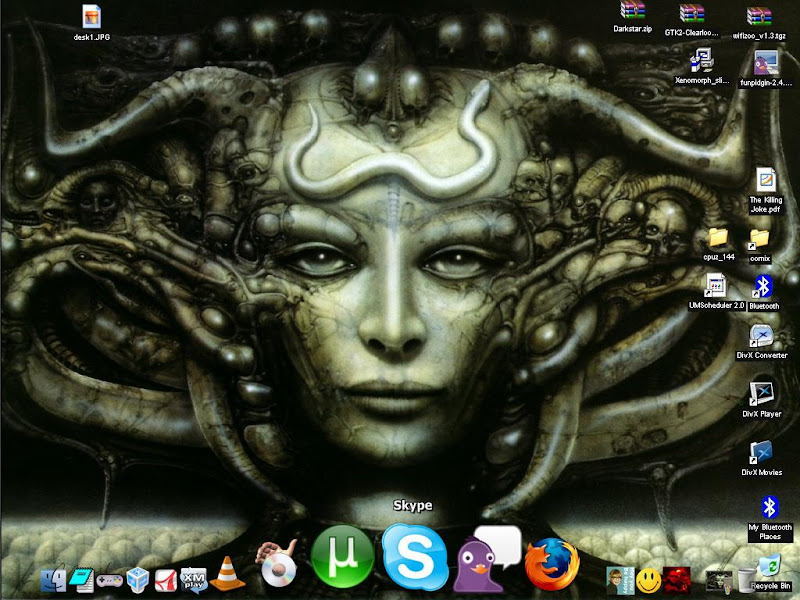
Task: Select the wifizoo_v1.3.tgz archive
Action: pyautogui.click(x=759, y=23)
